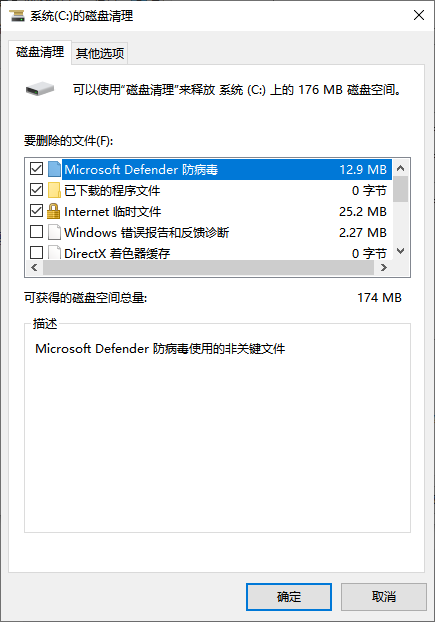The width and height of the screenshot is (435, 622).
Task: Check the Windows 错误报告和反馈诊断 checkbox
Action: (x=36, y=232)
